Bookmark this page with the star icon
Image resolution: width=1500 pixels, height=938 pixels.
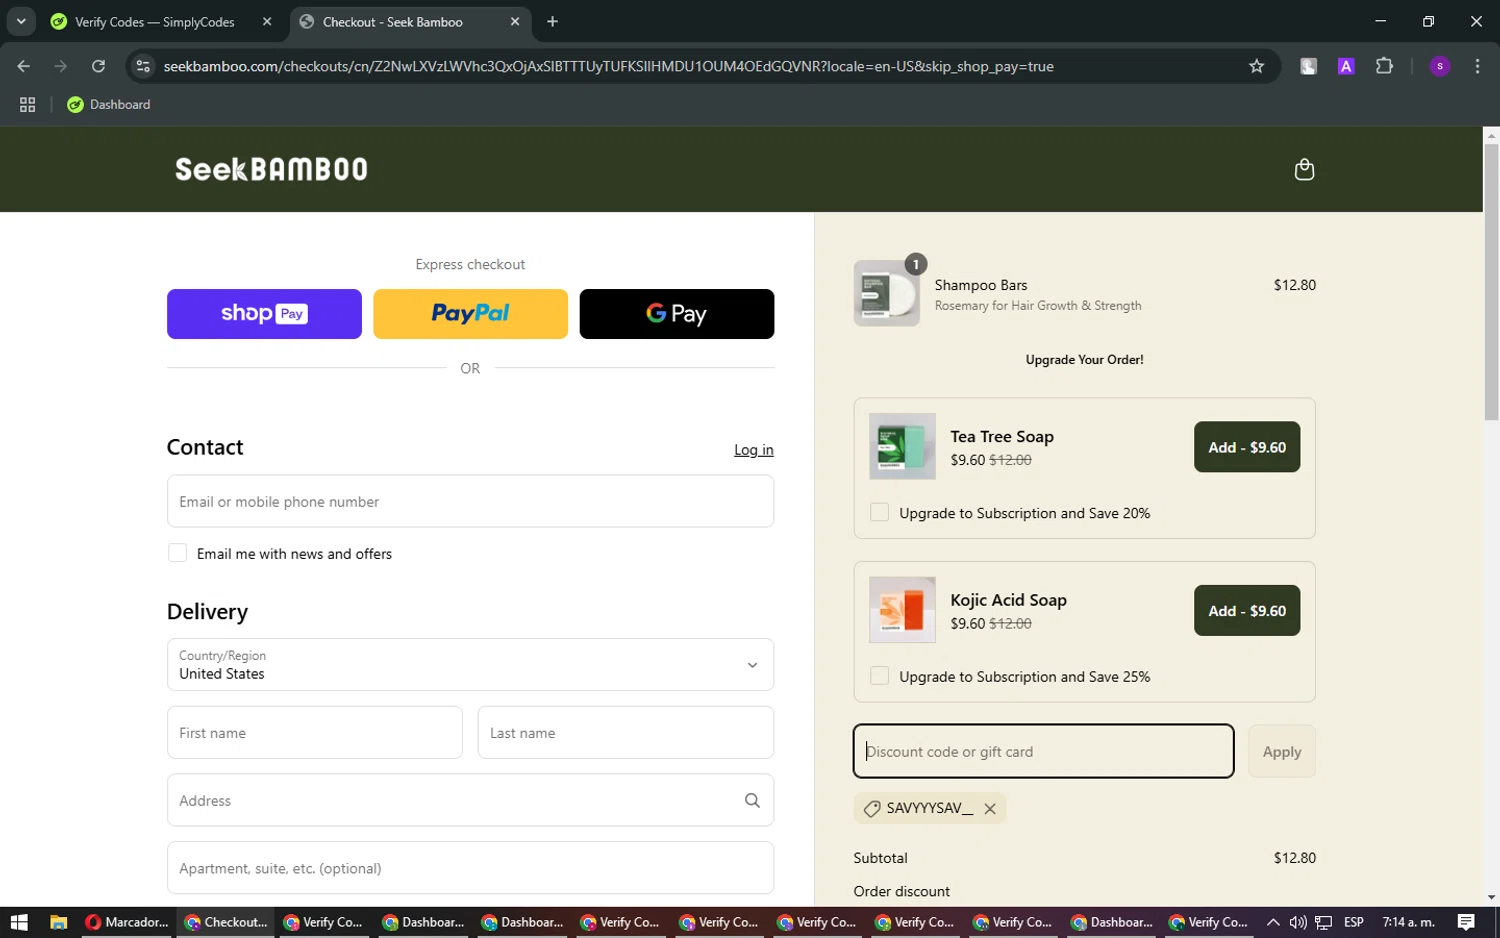[x=1257, y=66]
